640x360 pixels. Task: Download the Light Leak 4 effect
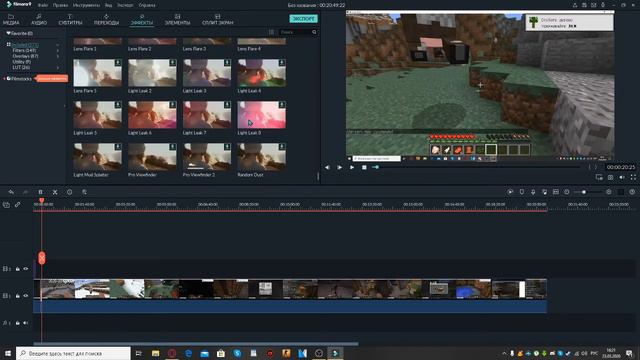pos(282,62)
